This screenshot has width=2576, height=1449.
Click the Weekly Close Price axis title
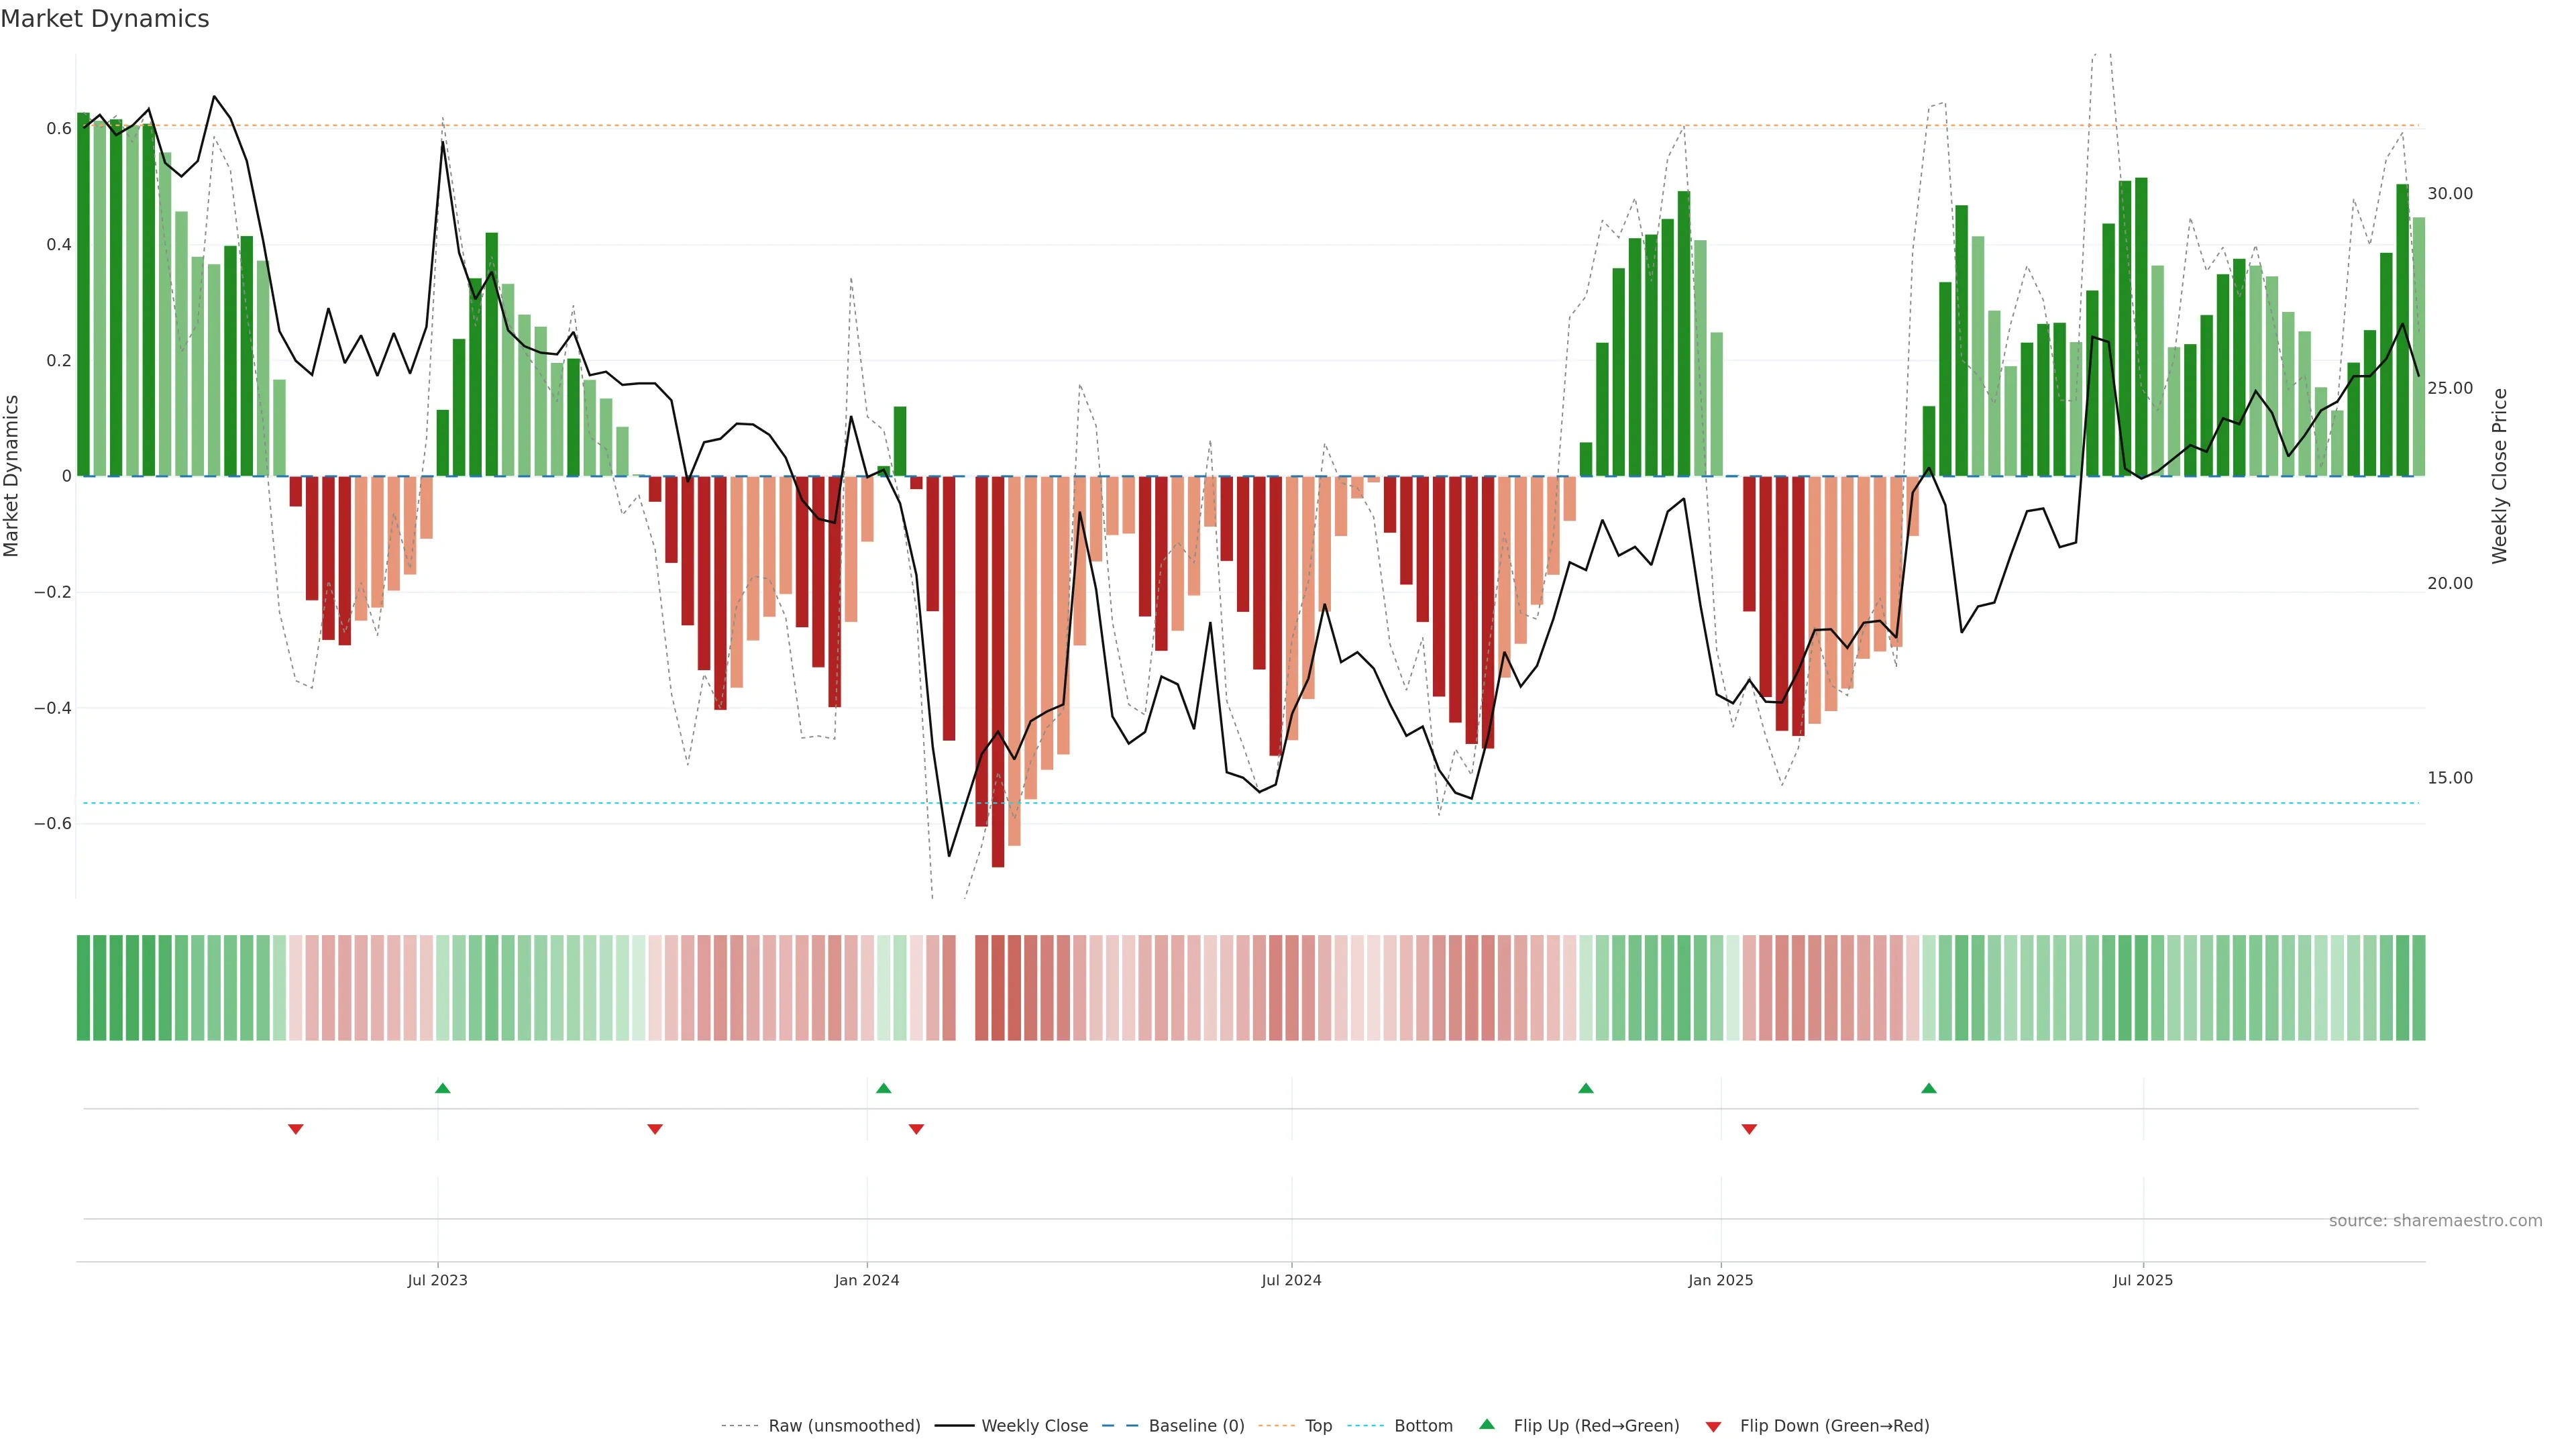pyautogui.click(x=2500, y=476)
